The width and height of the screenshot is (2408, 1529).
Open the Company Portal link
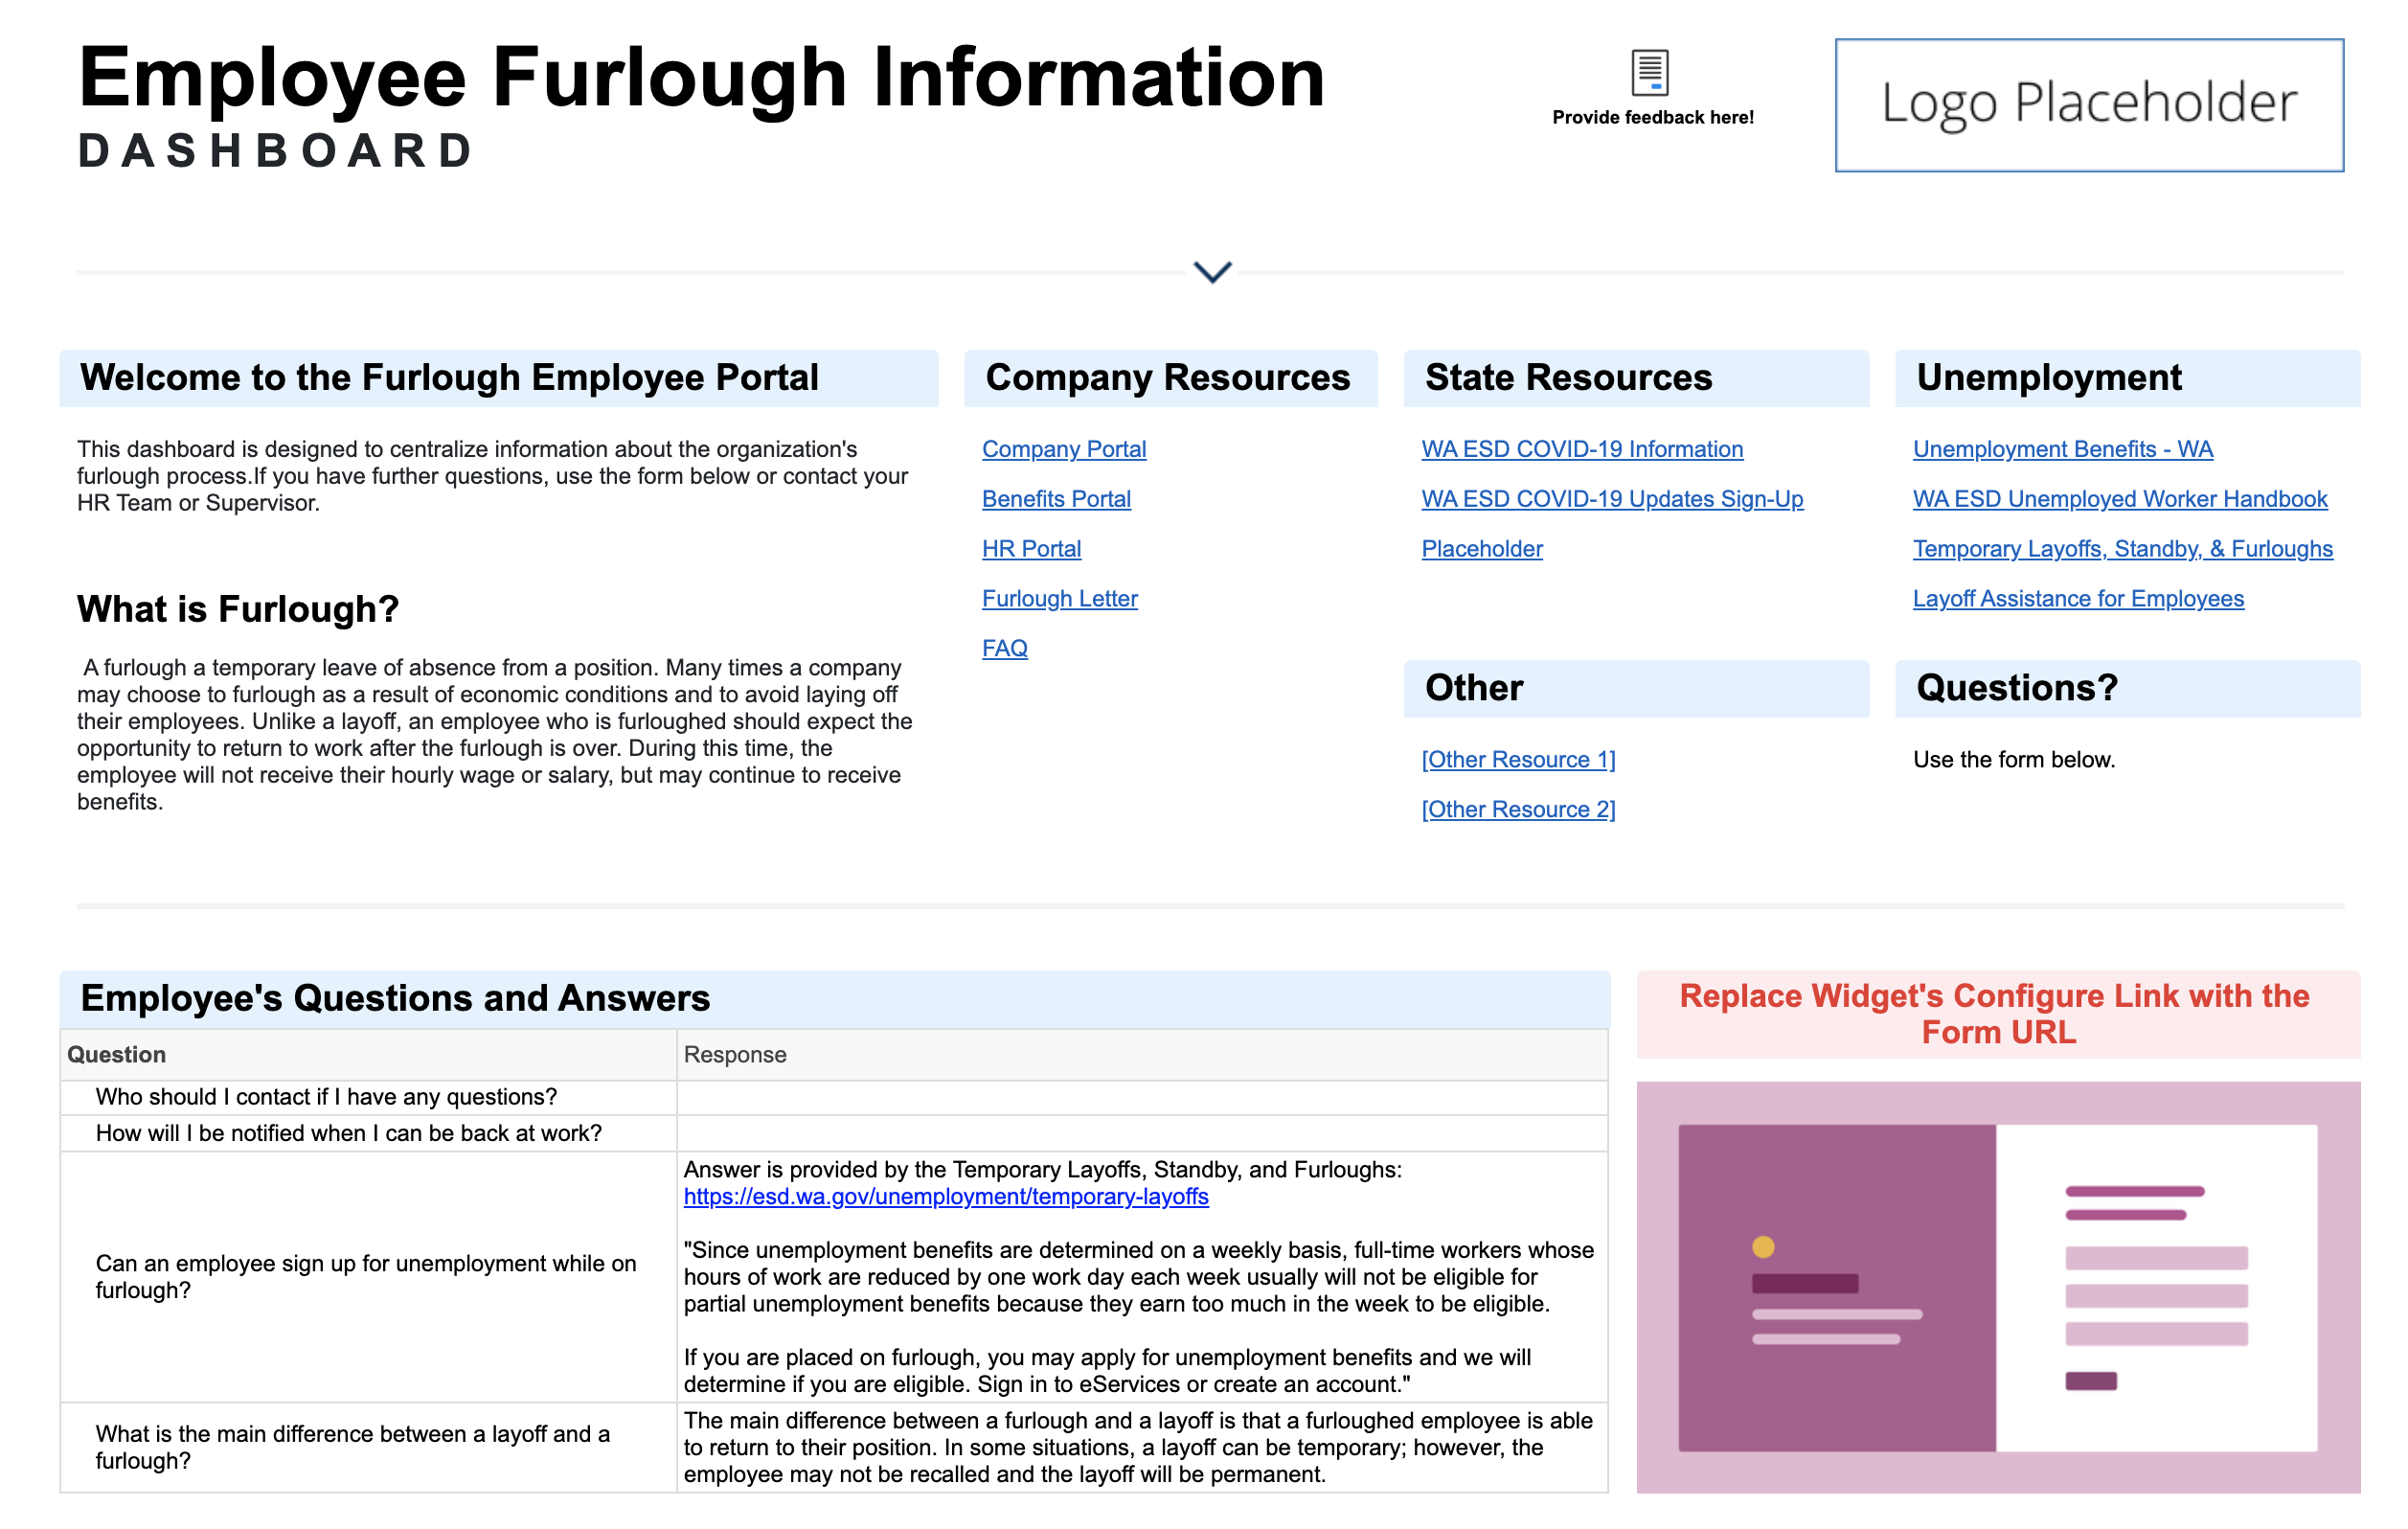pos(1063,449)
